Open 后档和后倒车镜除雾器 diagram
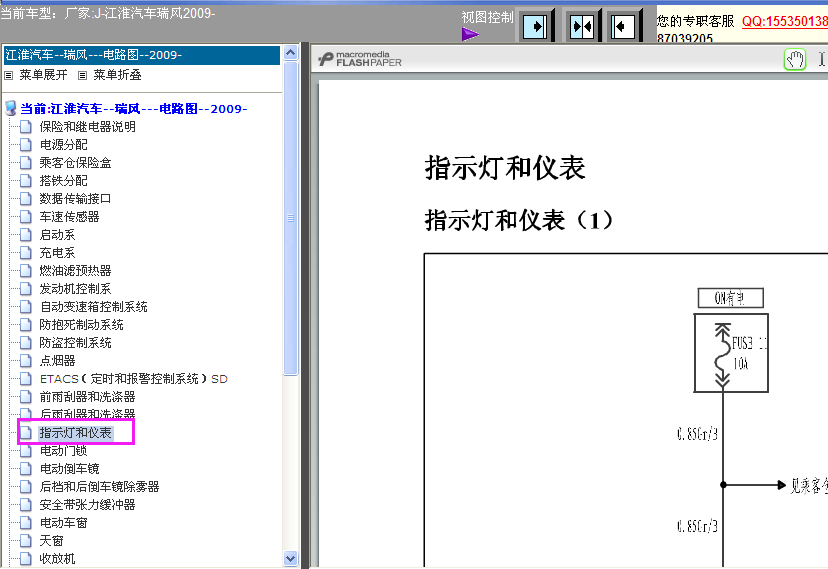The height and width of the screenshot is (569, 828). [99, 487]
